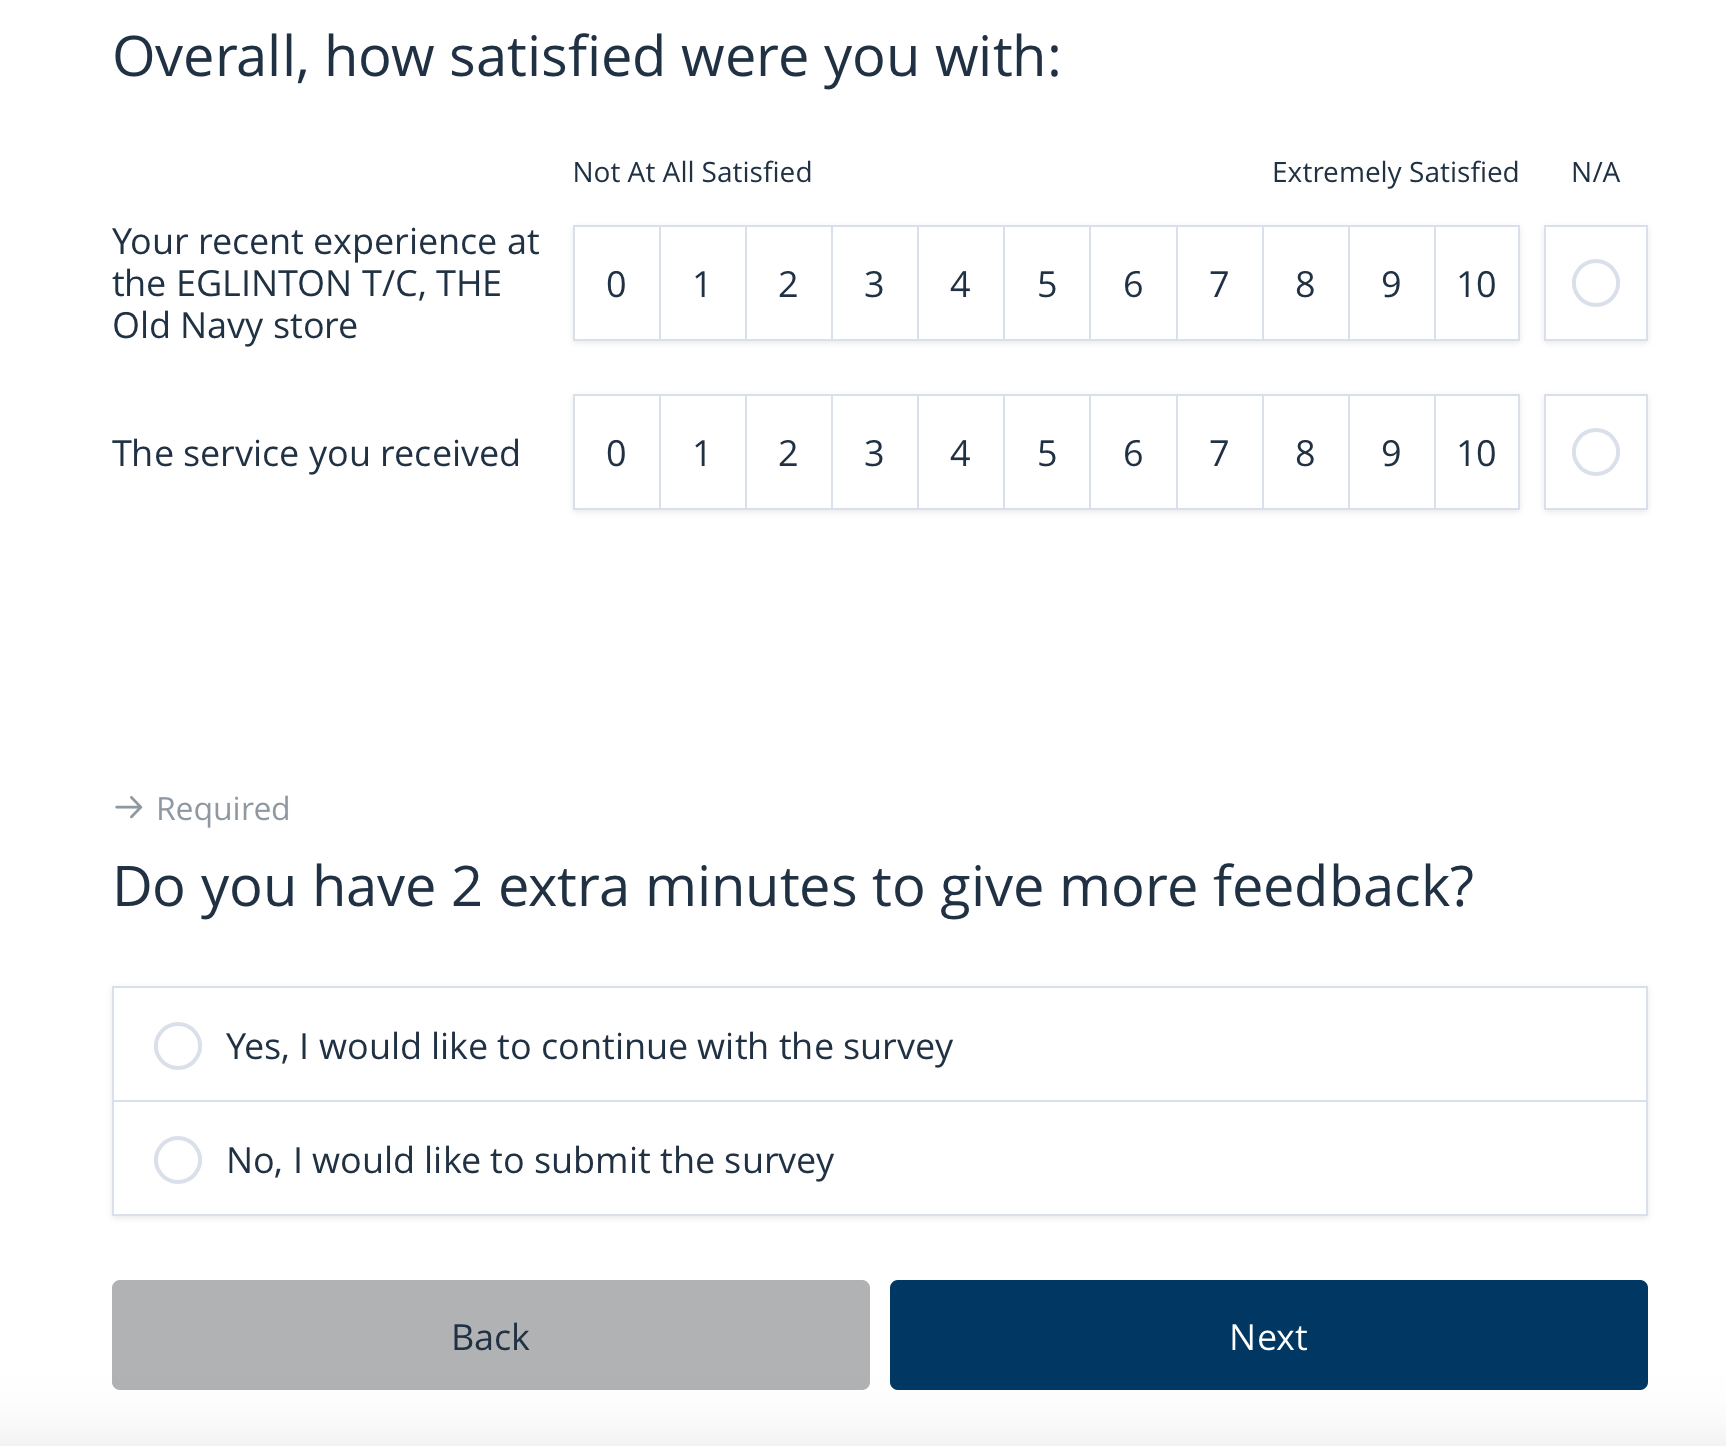This screenshot has height=1446, width=1726.
Task: Choose No to submit the survey
Action: pos(177,1159)
